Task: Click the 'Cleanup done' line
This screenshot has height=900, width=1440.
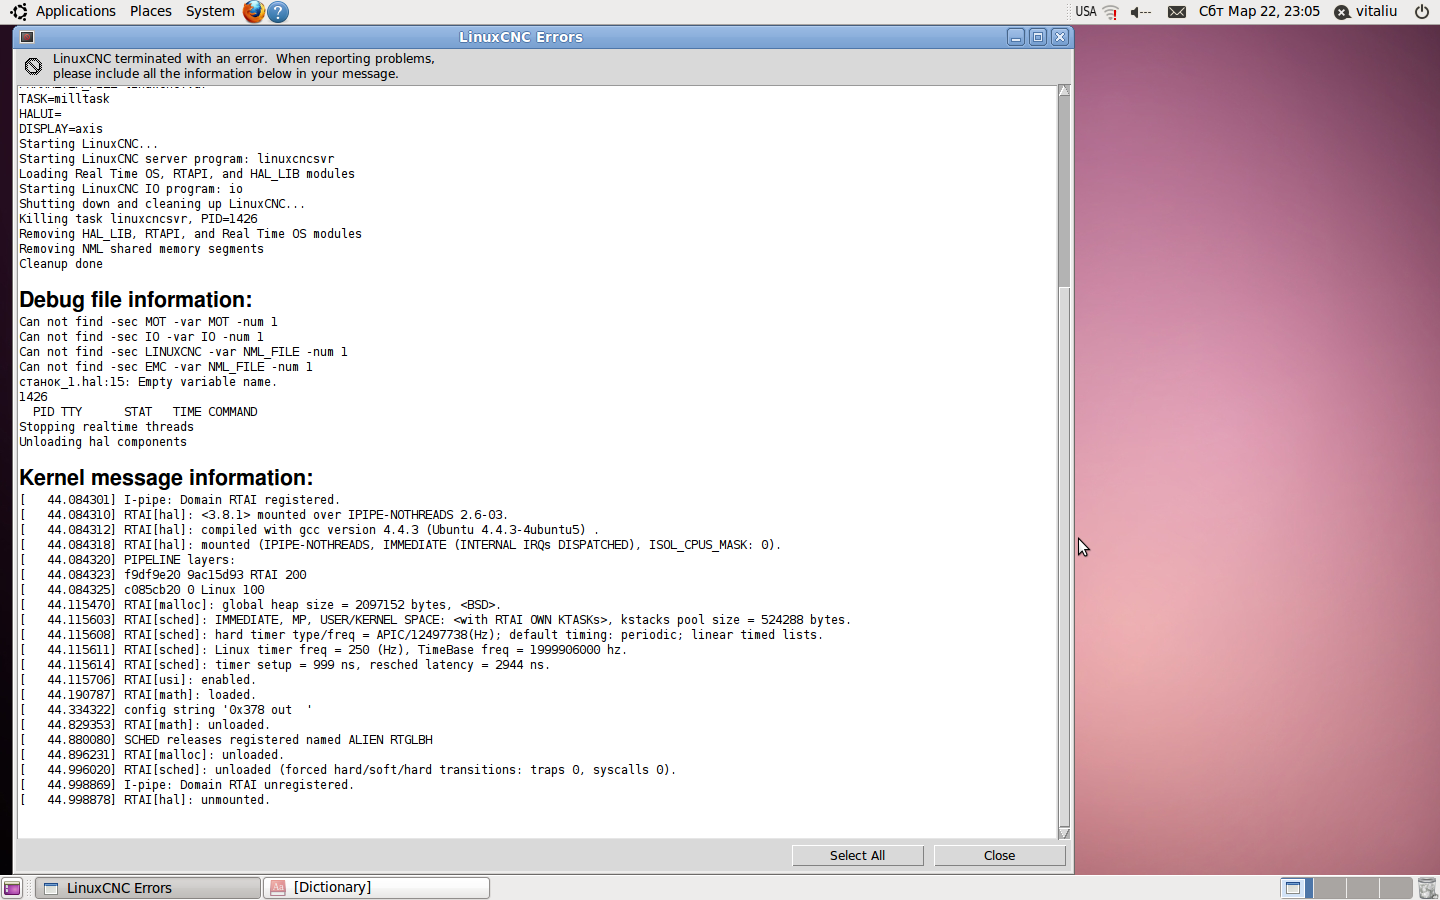Action: 61,264
